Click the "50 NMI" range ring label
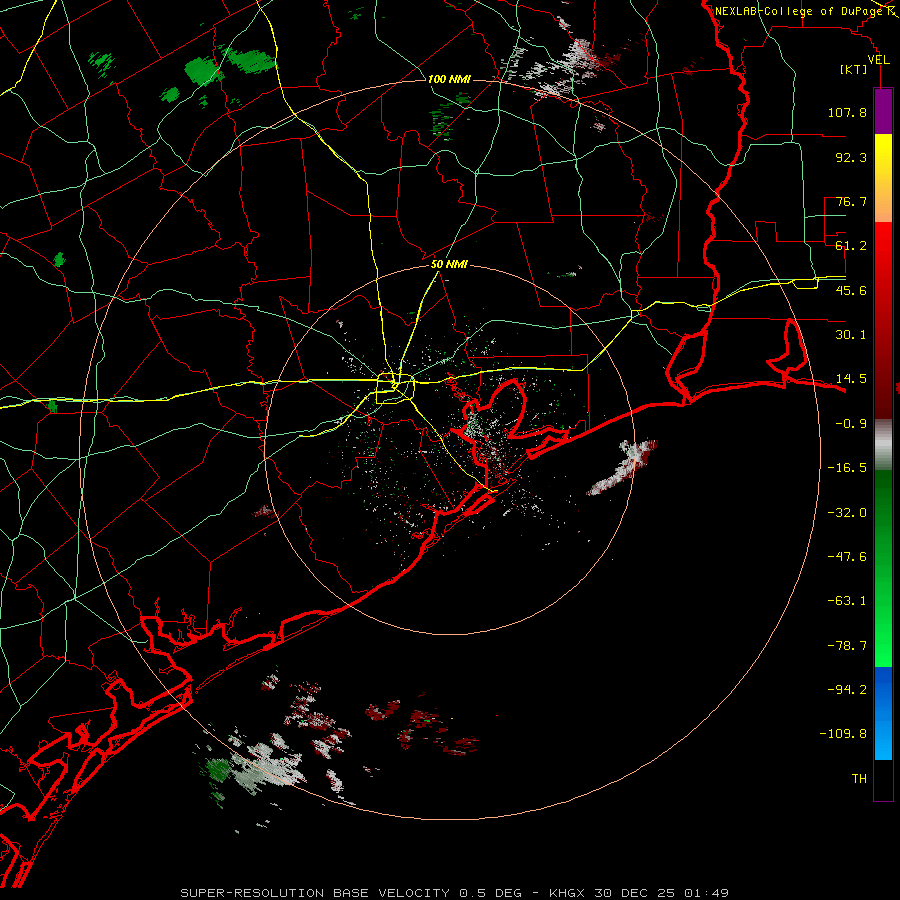The height and width of the screenshot is (900, 900). click(449, 265)
